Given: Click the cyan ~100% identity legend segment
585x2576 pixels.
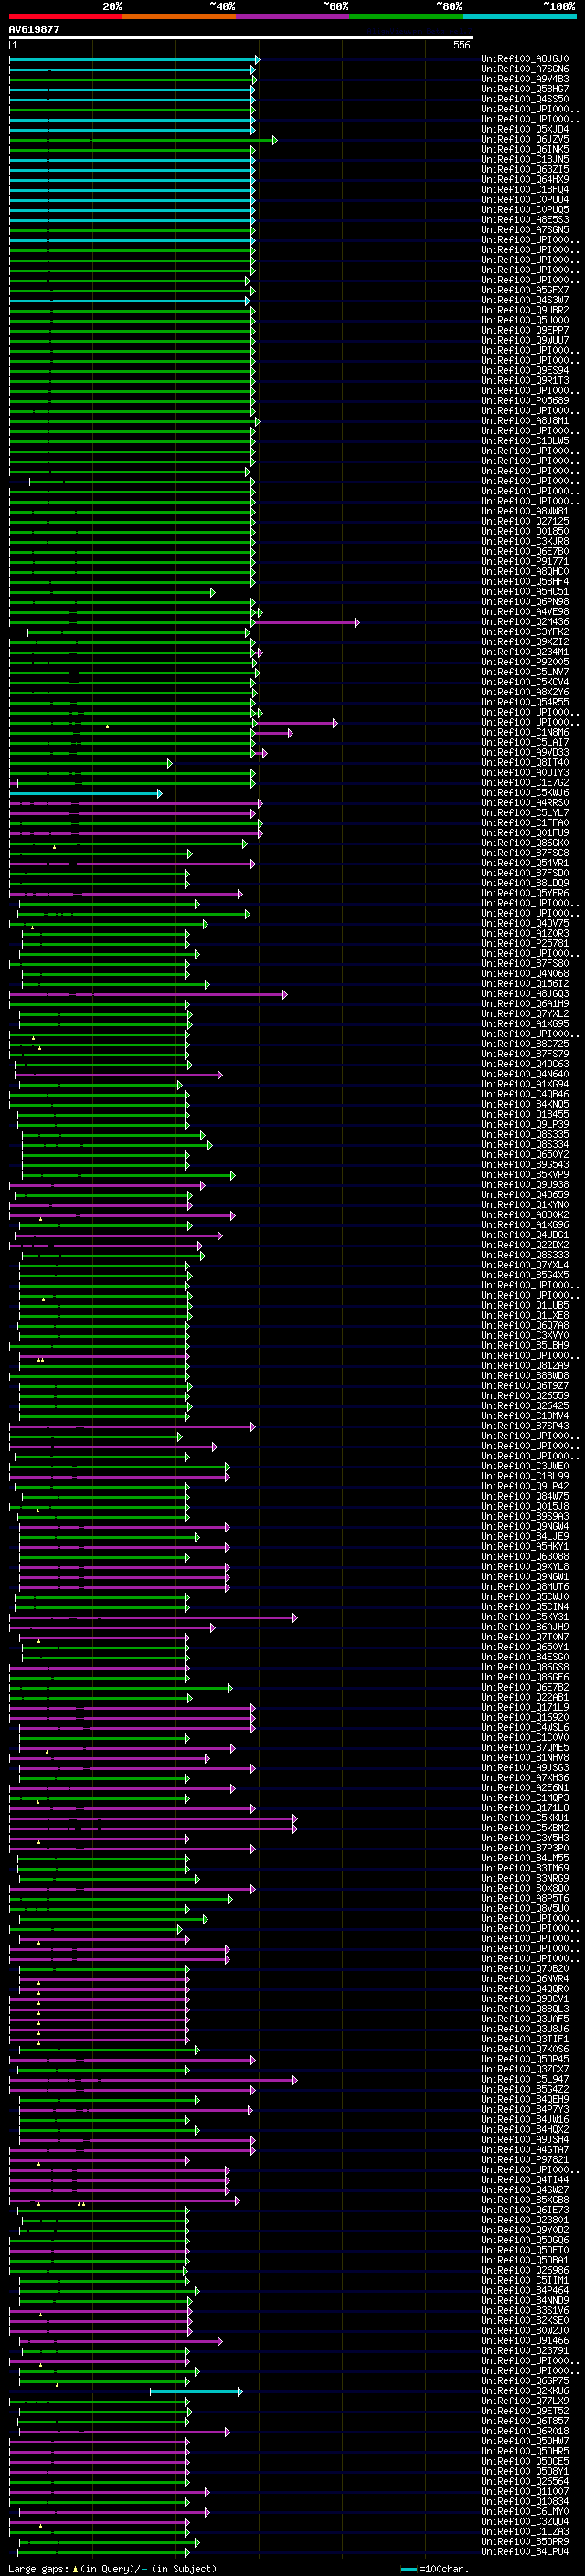Looking at the screenshot, I should (x=519, y=16).
